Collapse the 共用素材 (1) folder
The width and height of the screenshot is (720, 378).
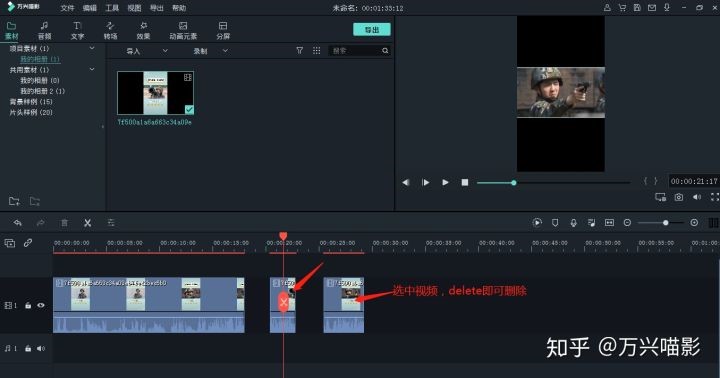click(92, 69)
